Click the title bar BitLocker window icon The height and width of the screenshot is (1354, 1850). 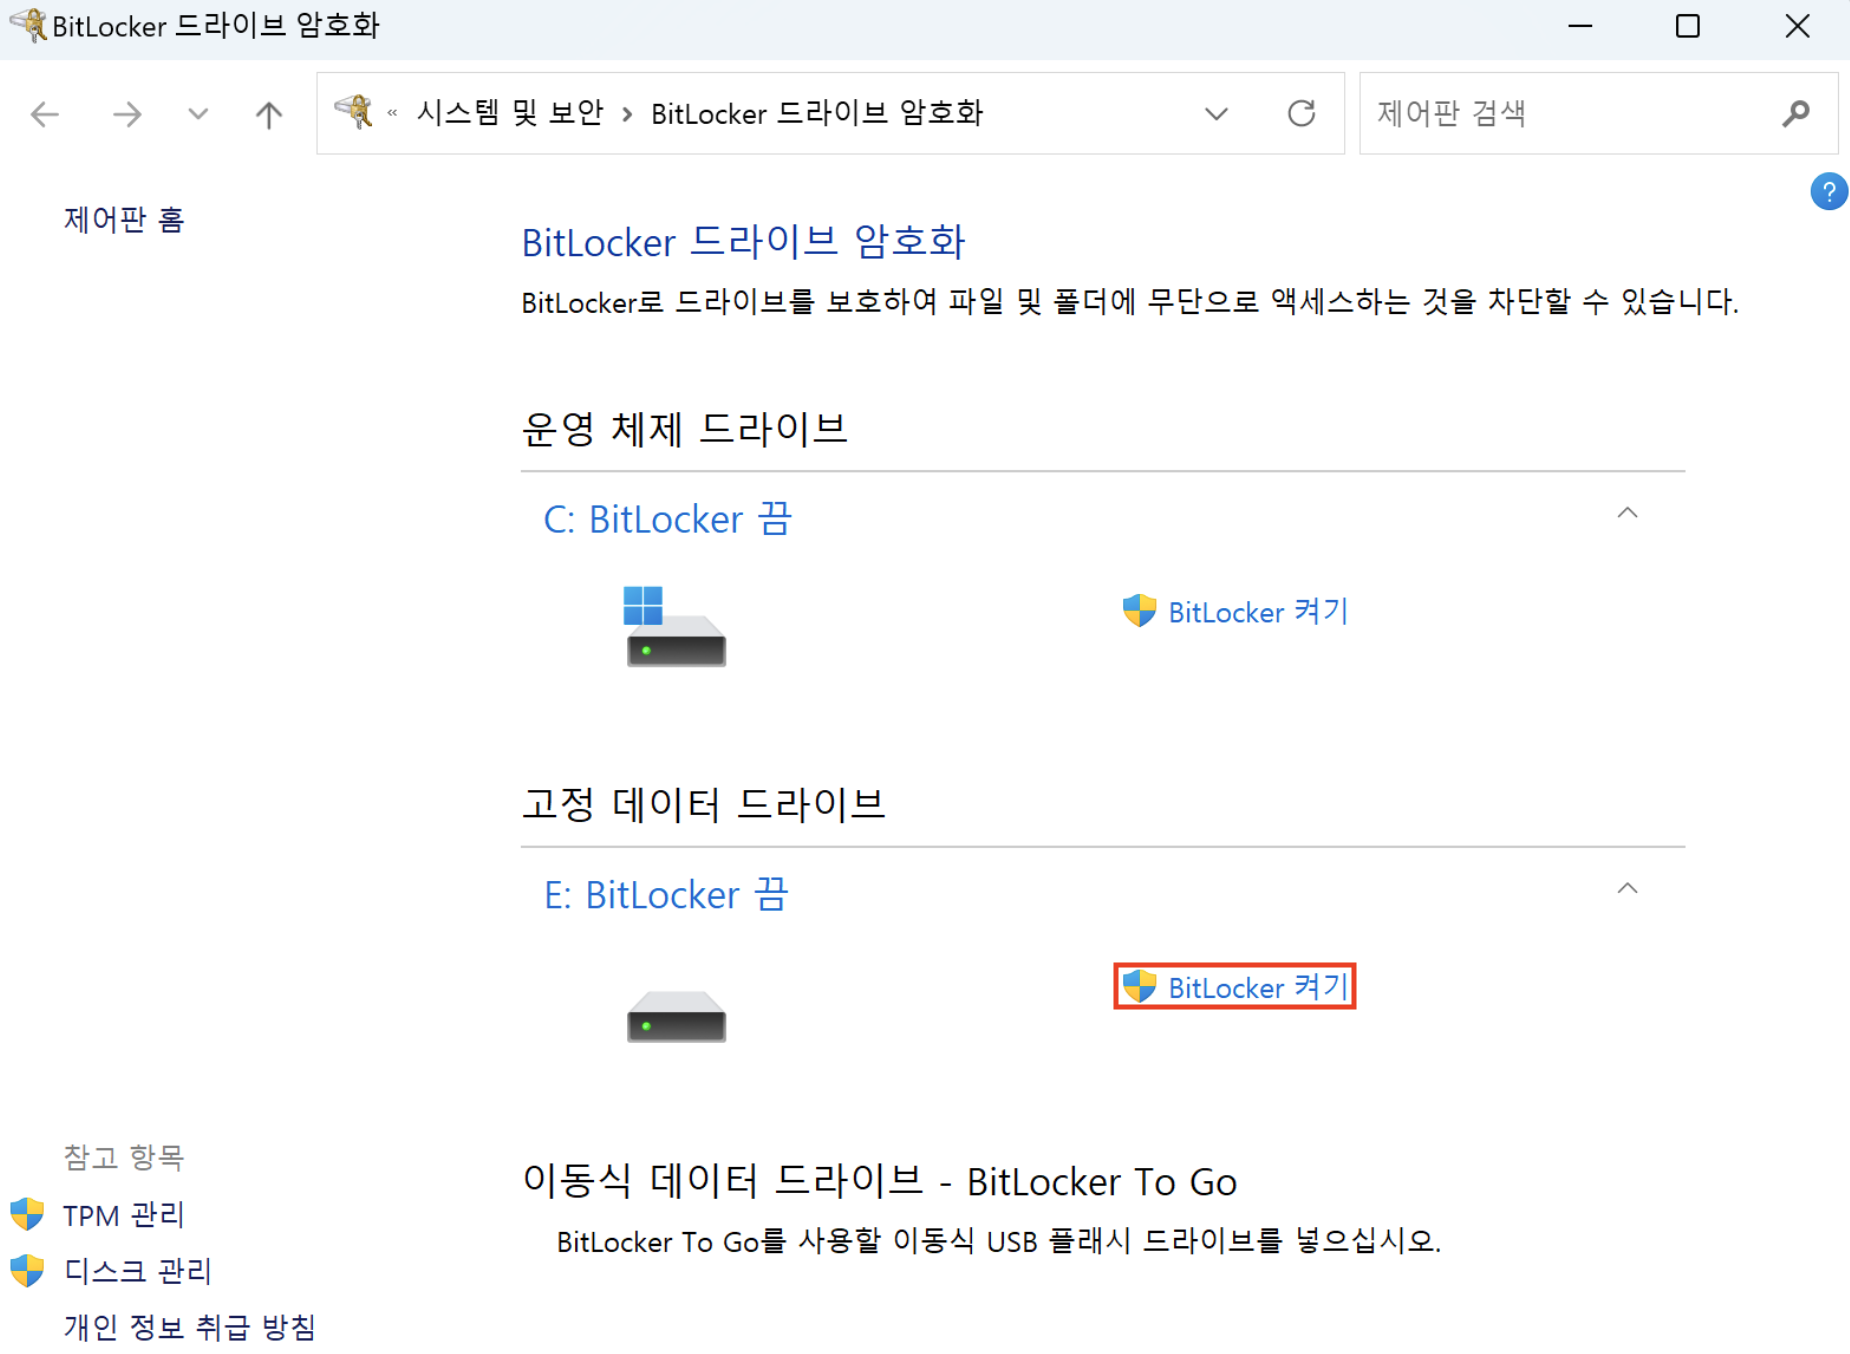click(x=28, y=25)
